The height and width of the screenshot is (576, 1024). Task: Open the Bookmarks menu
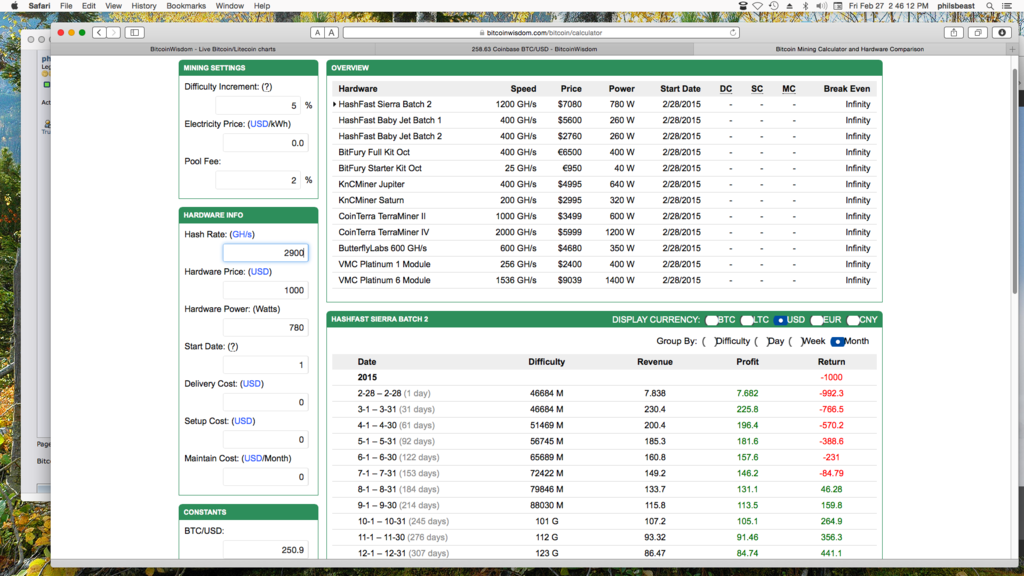pyautogui.click(x=186, y=6)
